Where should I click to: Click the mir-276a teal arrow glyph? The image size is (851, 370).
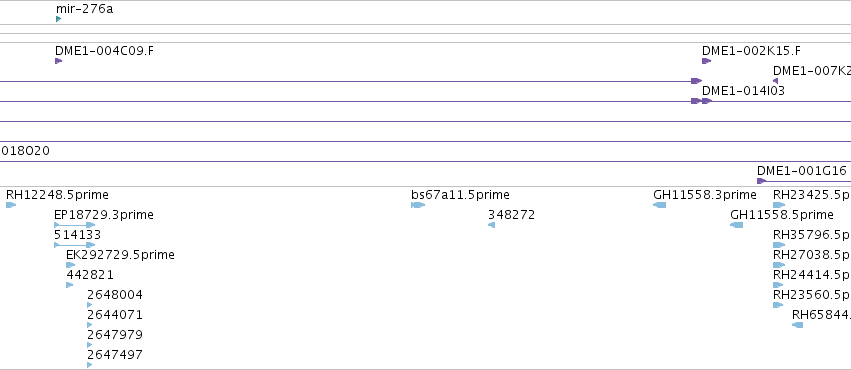tap(59, 19)
